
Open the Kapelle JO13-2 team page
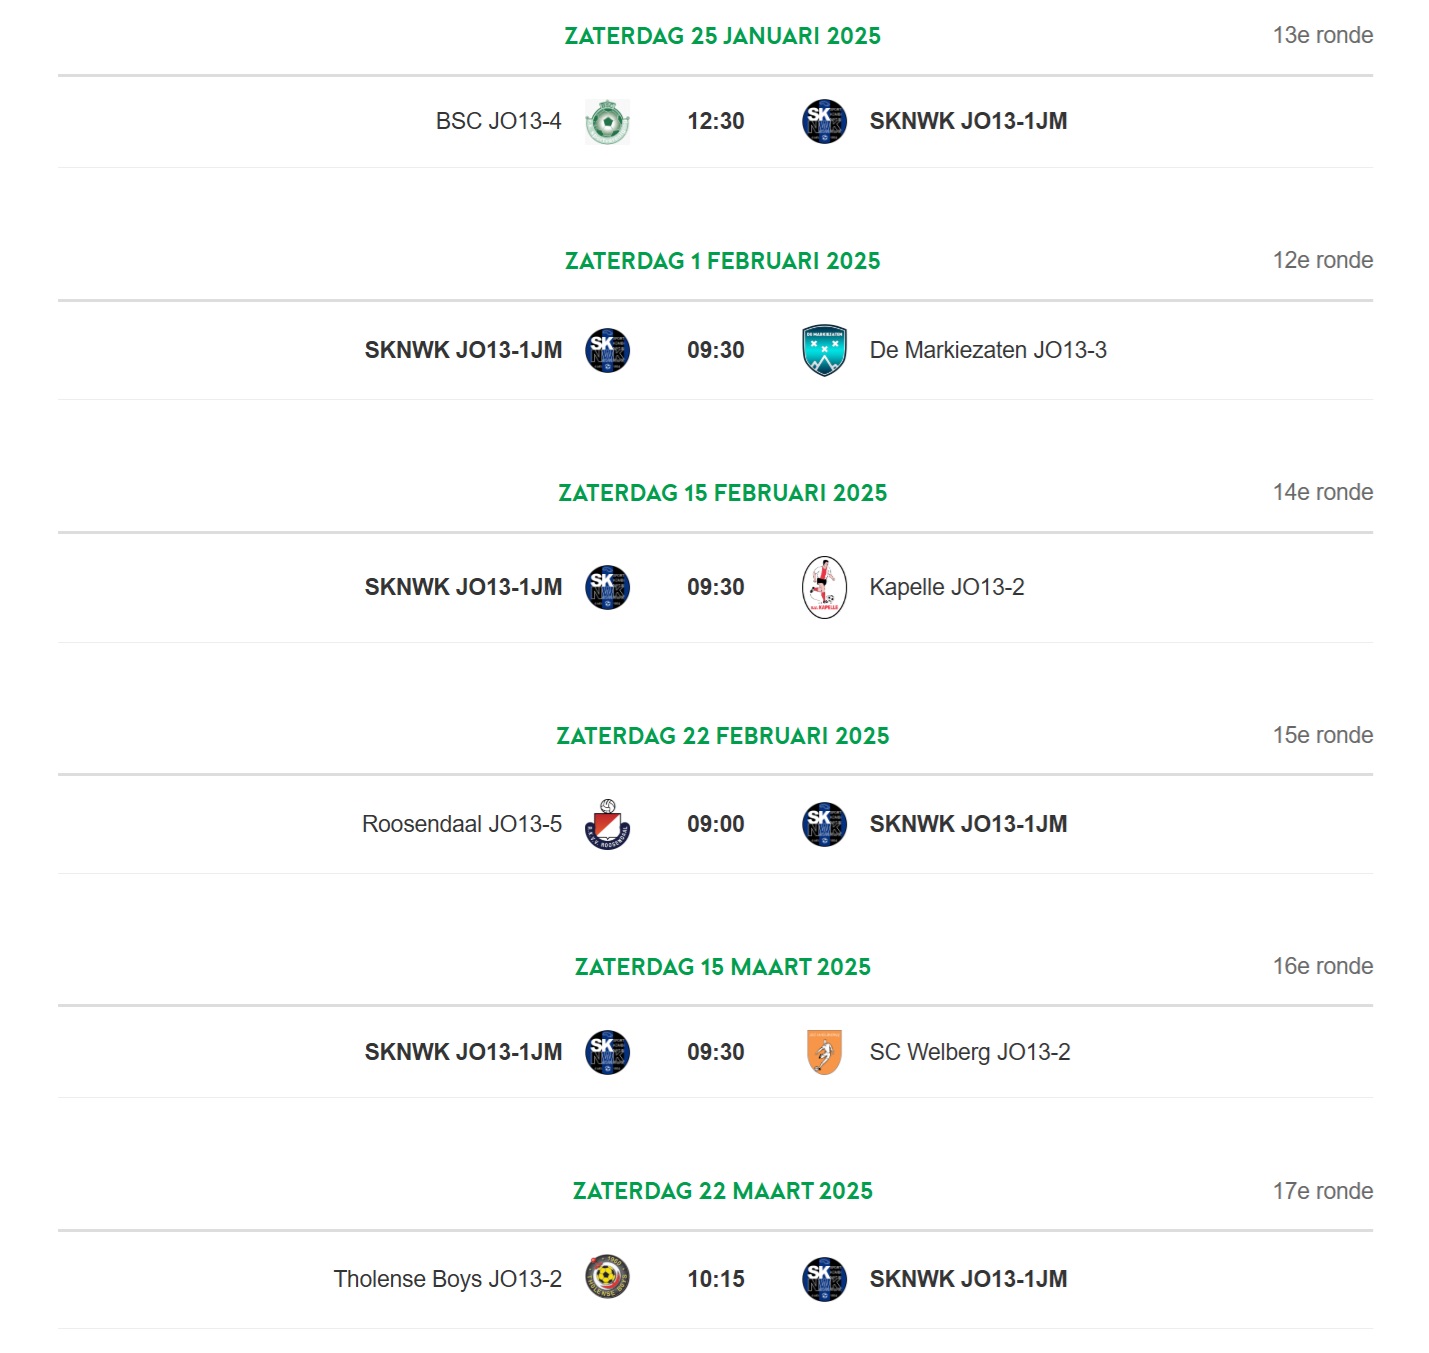[947, 587]
